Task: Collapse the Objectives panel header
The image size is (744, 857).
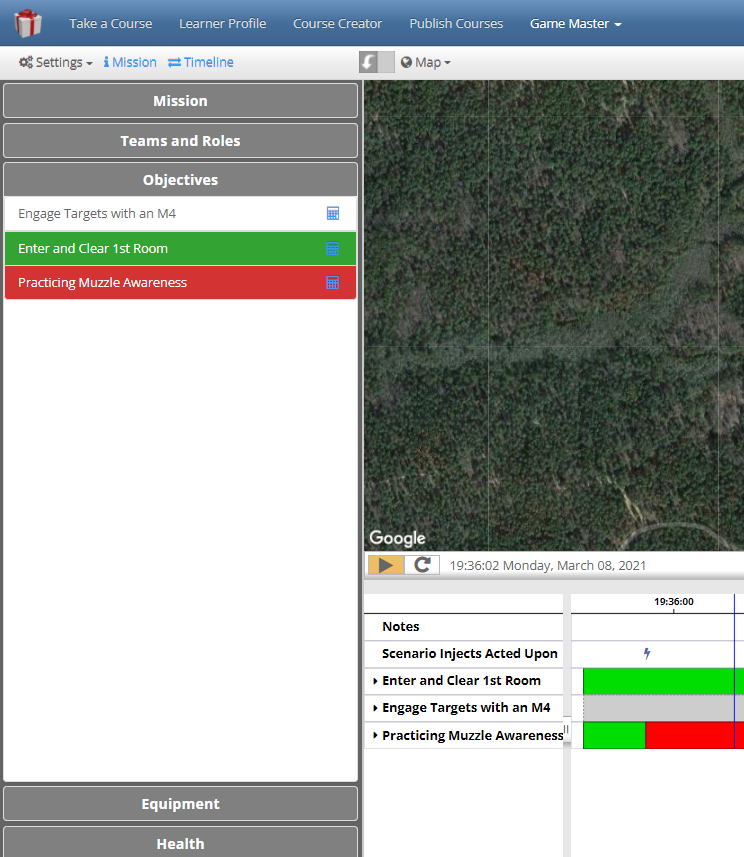Action: (x=180, y=180)
